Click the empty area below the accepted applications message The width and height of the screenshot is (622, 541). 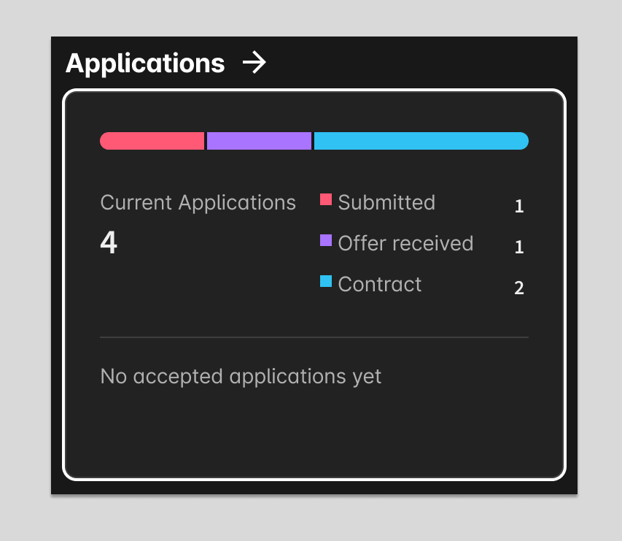(x=314, y=430)
